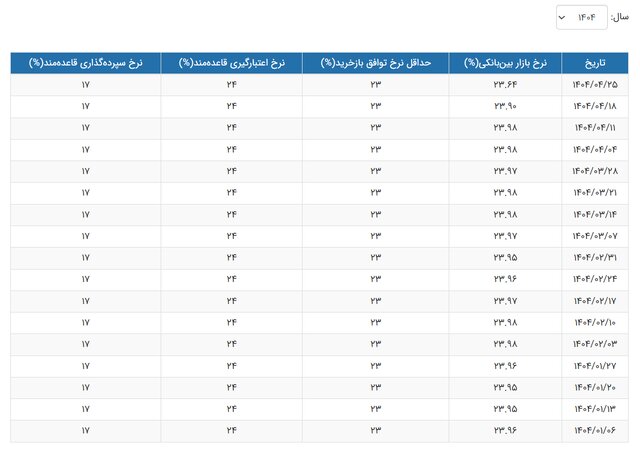Click the date cell 1404/03/07

point(595,235)
